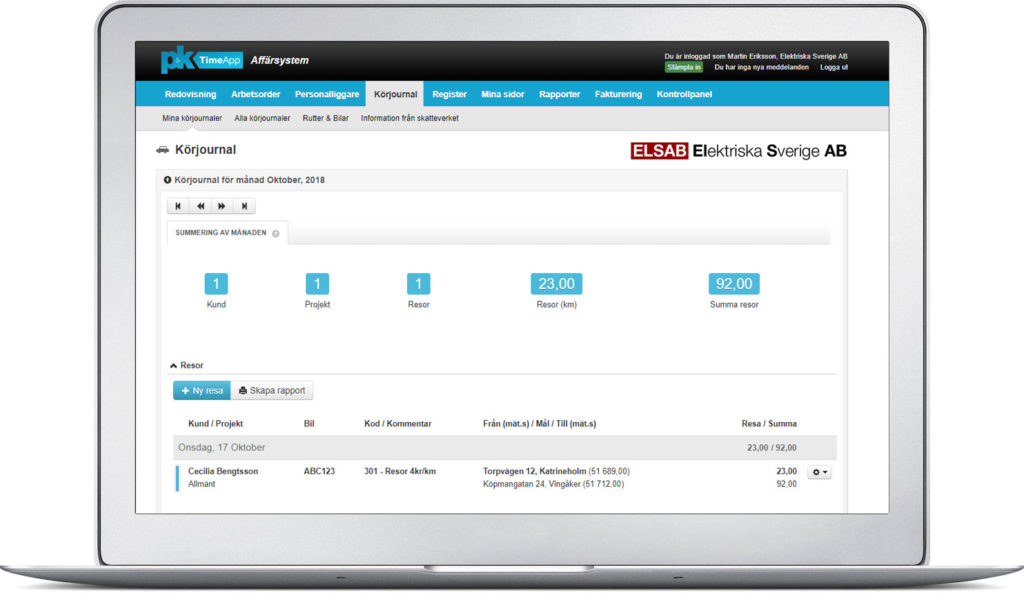Open the Kontrollpanel menu
This screenshot has height=607, width=1024.
point(684,94)
